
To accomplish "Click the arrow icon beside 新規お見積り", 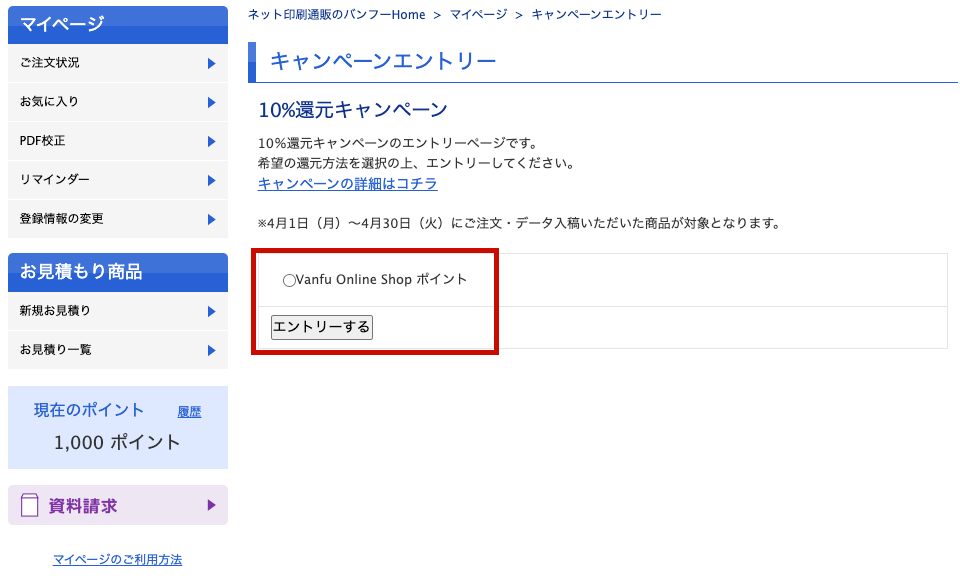I will 211,312.
